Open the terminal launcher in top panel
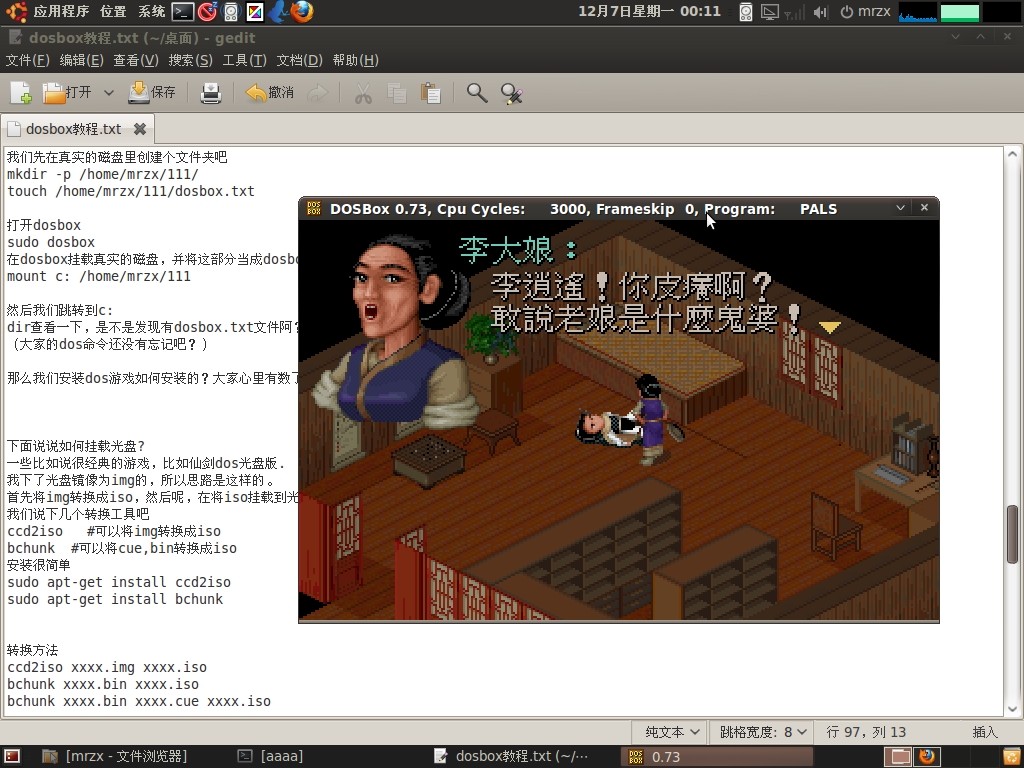The width and height of the screenshot is (1024, 768). 182,11
